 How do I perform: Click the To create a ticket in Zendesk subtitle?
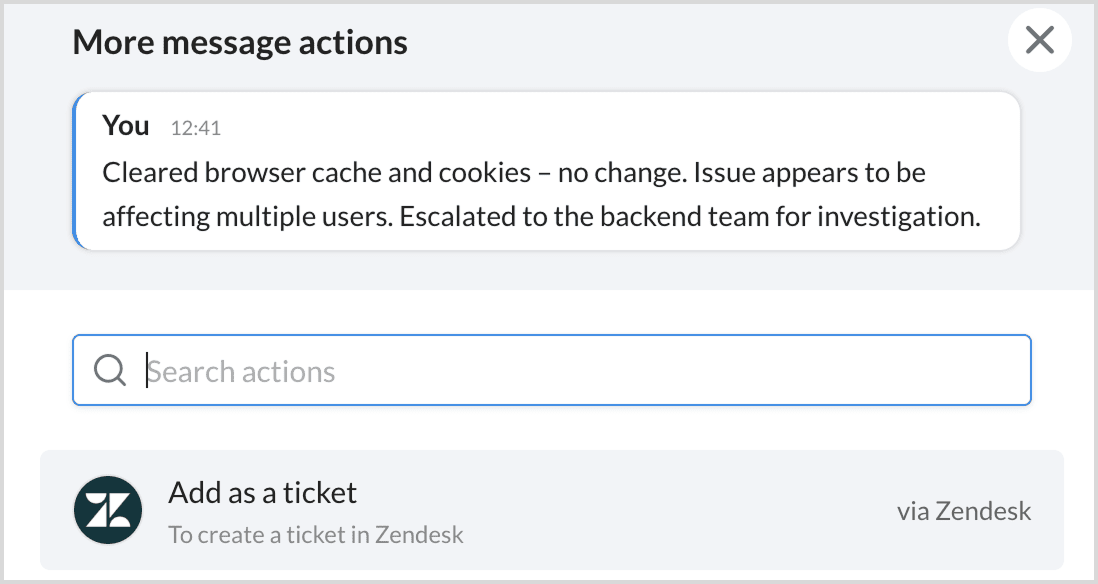[316, 534]
